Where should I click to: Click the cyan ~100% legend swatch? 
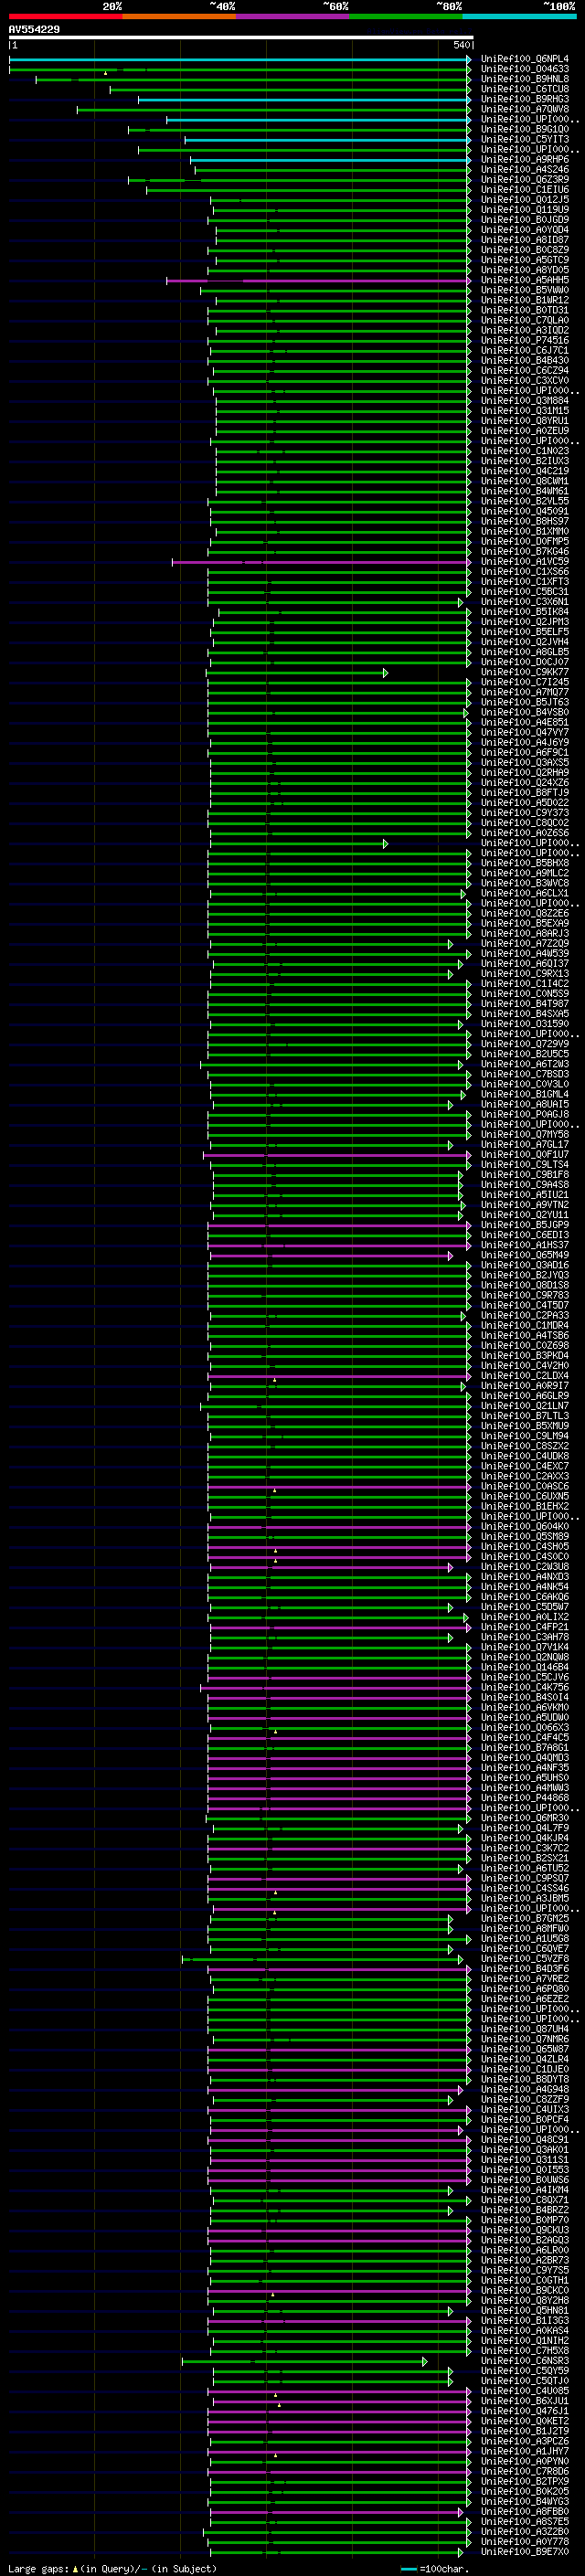coord(519,16)
